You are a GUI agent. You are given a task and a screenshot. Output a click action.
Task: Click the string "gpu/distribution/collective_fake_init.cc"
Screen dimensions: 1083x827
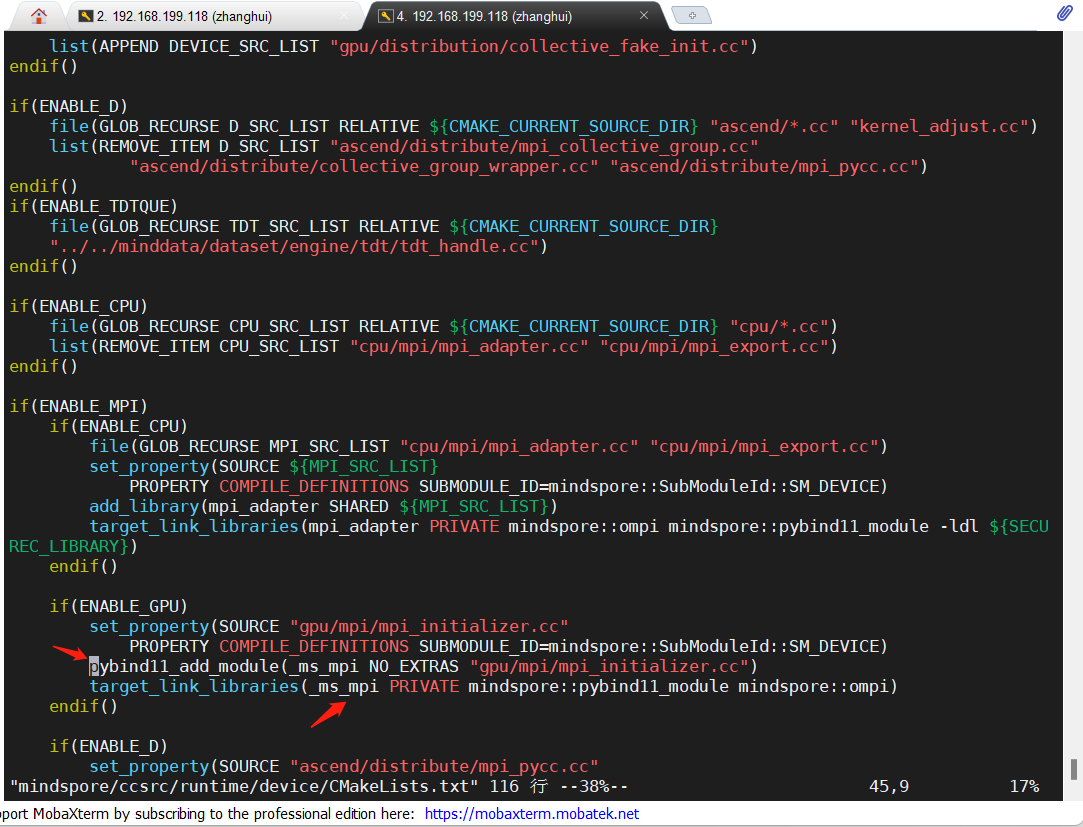pyautogui.click(x=539, y=46)
